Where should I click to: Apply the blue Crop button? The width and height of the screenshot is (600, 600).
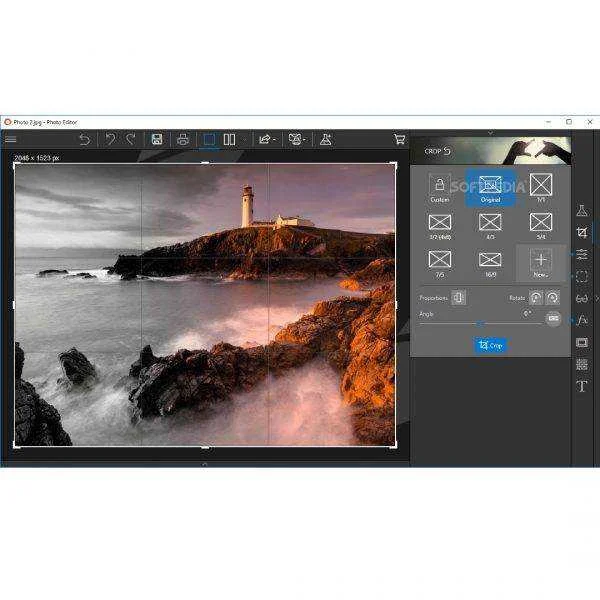pos(490,345)
